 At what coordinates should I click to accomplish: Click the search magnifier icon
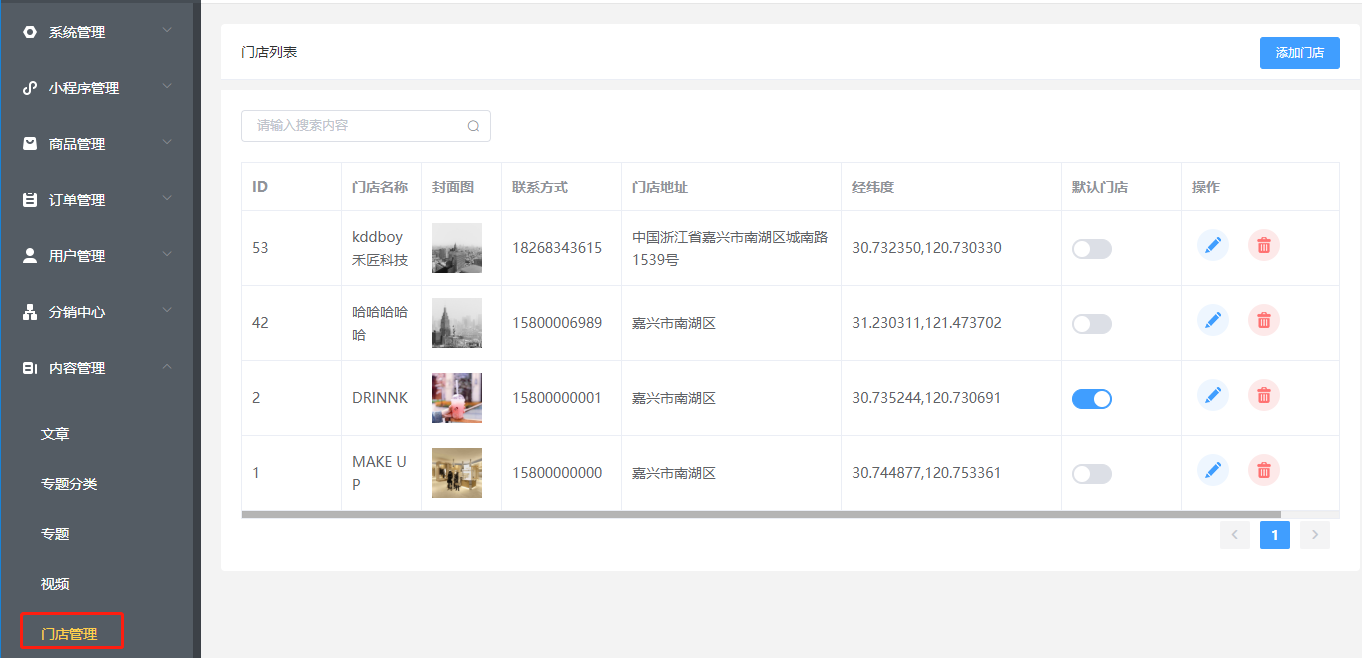tap(473, 126)
